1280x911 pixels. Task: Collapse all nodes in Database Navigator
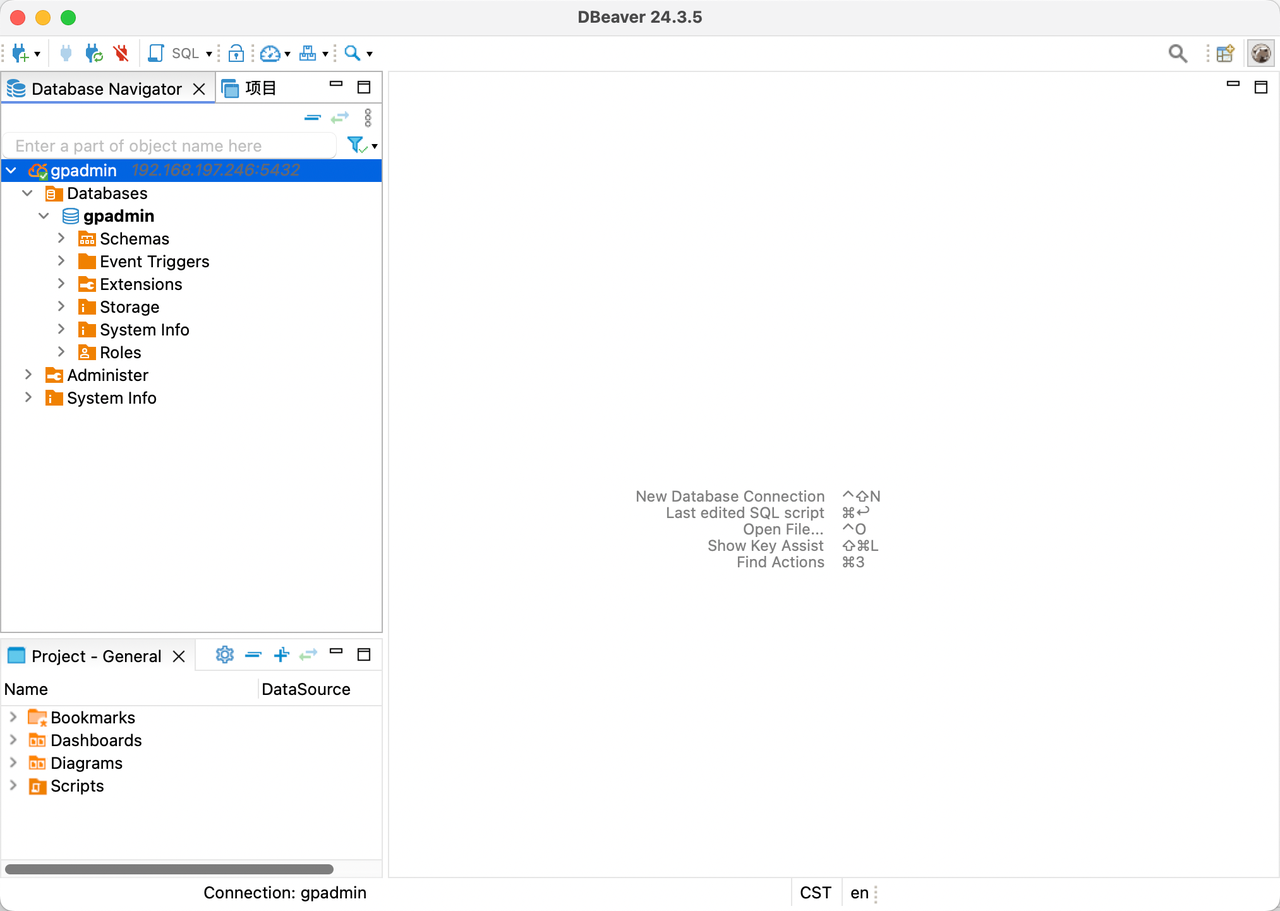(313, 118)
